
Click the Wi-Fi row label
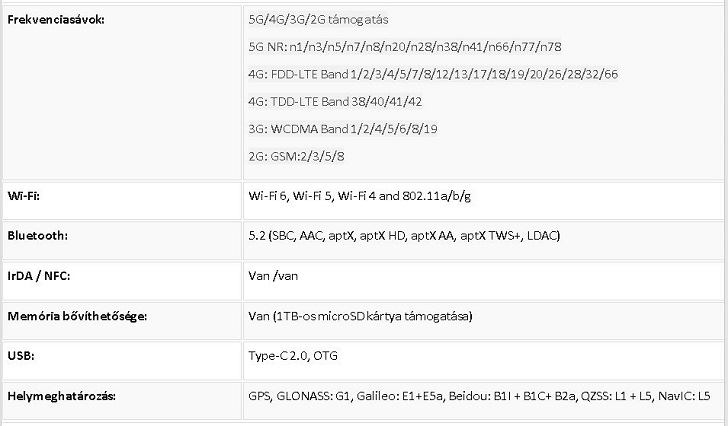pyautogui.click(x=24, y=196)
